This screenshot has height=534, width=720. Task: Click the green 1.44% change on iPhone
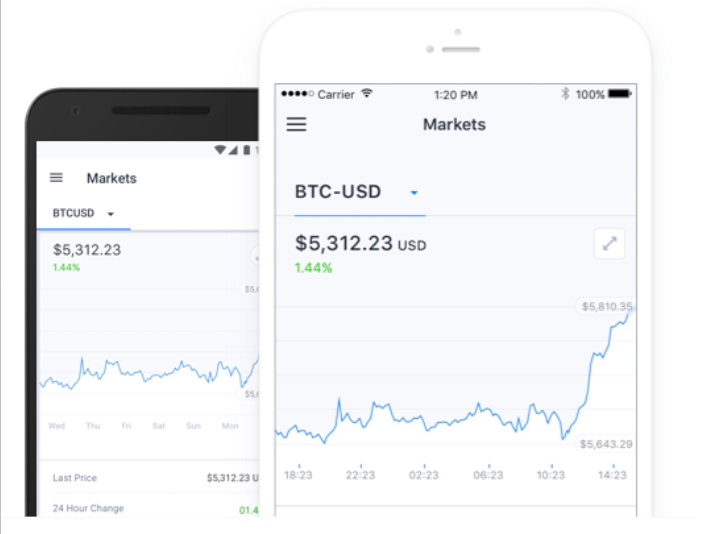click(x=313, y=268)
